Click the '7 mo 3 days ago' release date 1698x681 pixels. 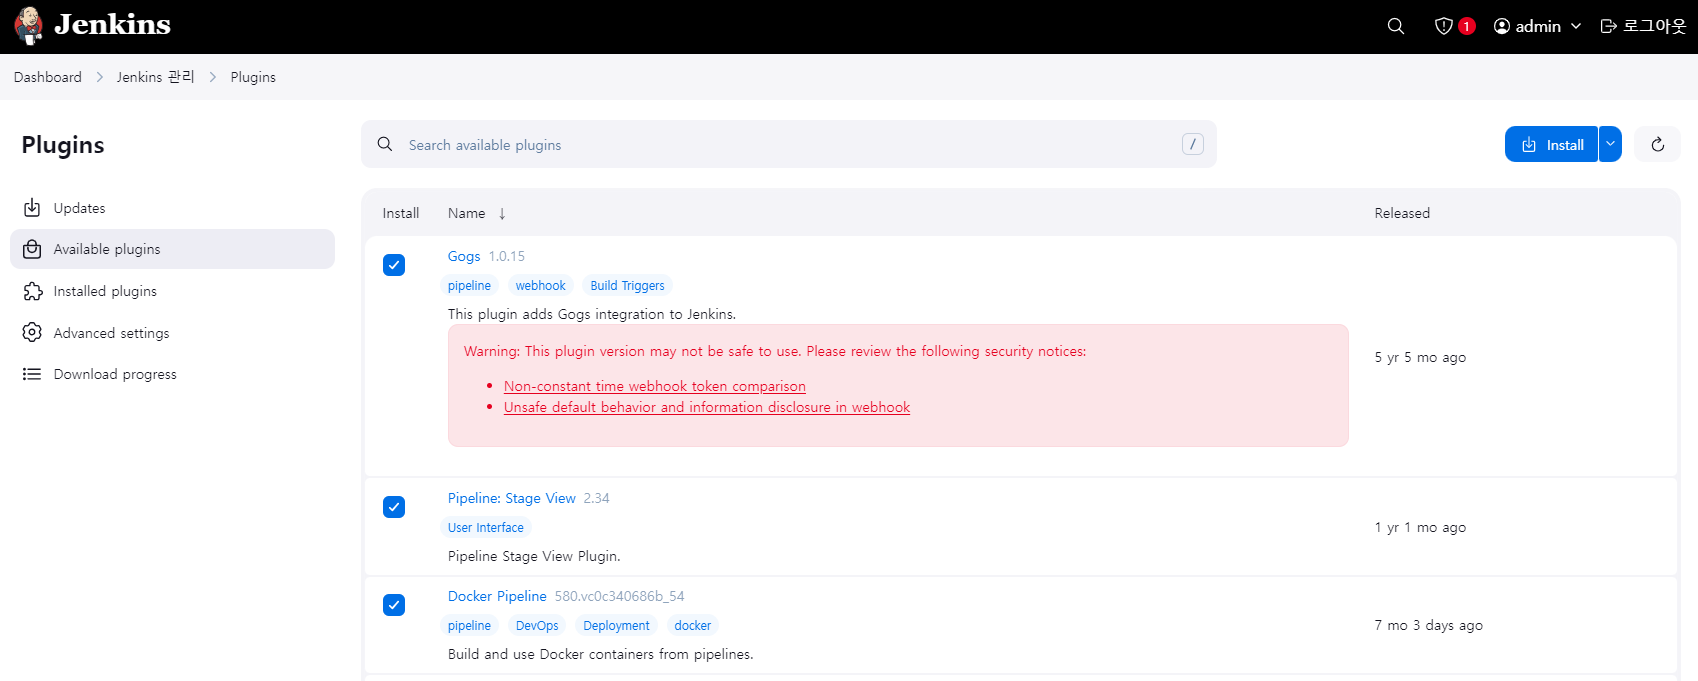coord(1428,625)
